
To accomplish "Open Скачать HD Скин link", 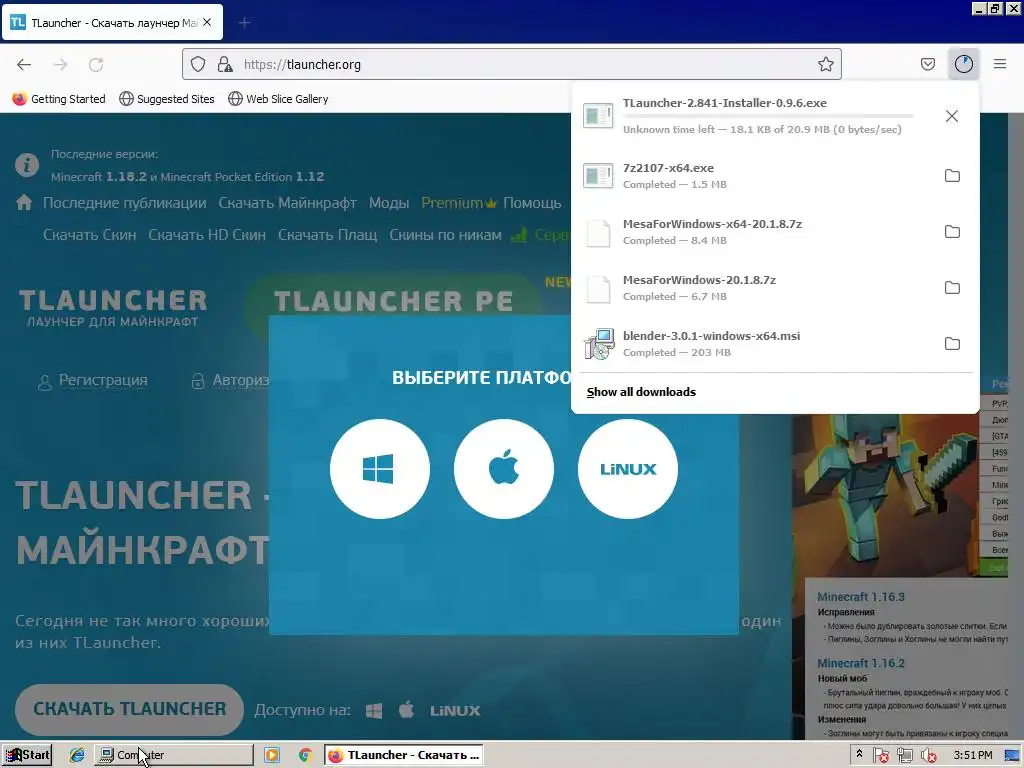I will coord(207,234).
